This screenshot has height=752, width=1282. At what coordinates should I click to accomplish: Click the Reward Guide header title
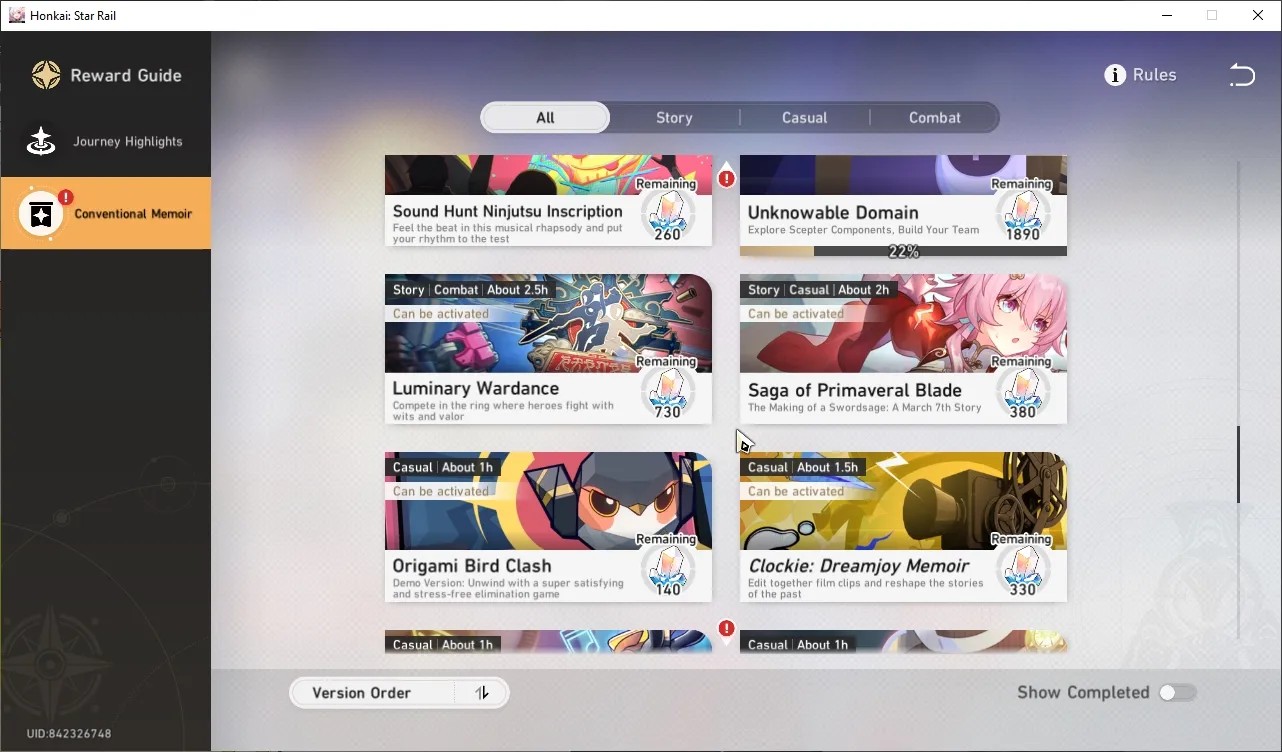[126, 75]
